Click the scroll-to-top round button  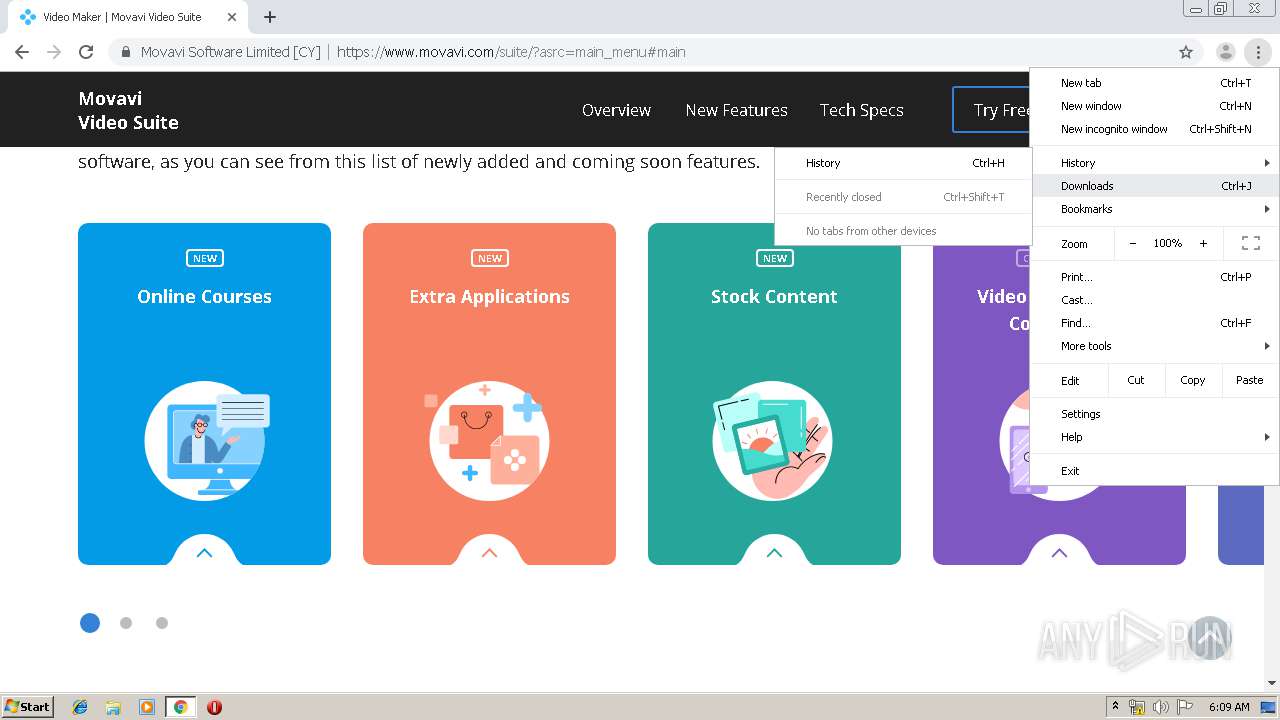coord(1210,638)
